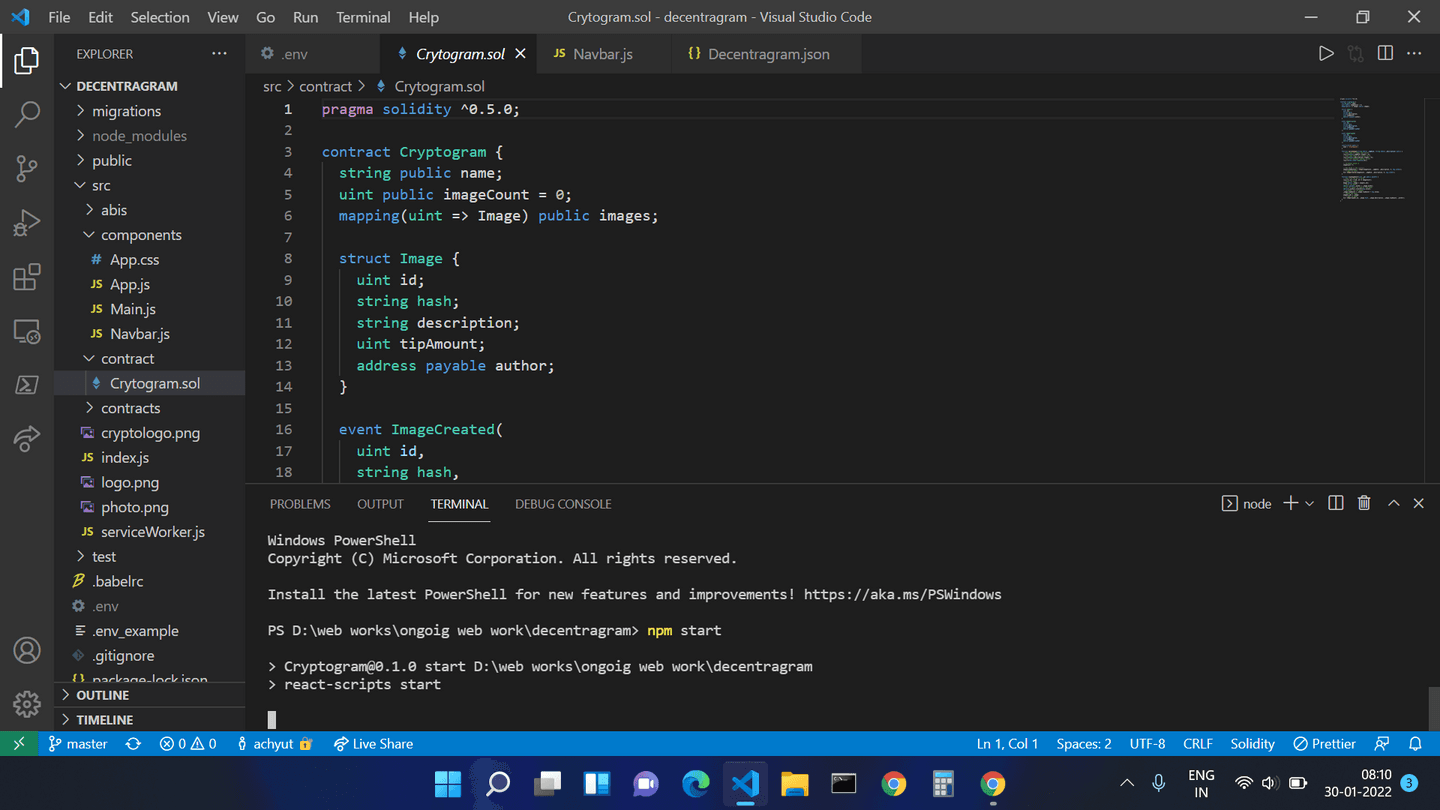The height and width of the screenshot is (810, 1440).
Task: Open the Live Share activity bar icon
Action: coord(27,438)
